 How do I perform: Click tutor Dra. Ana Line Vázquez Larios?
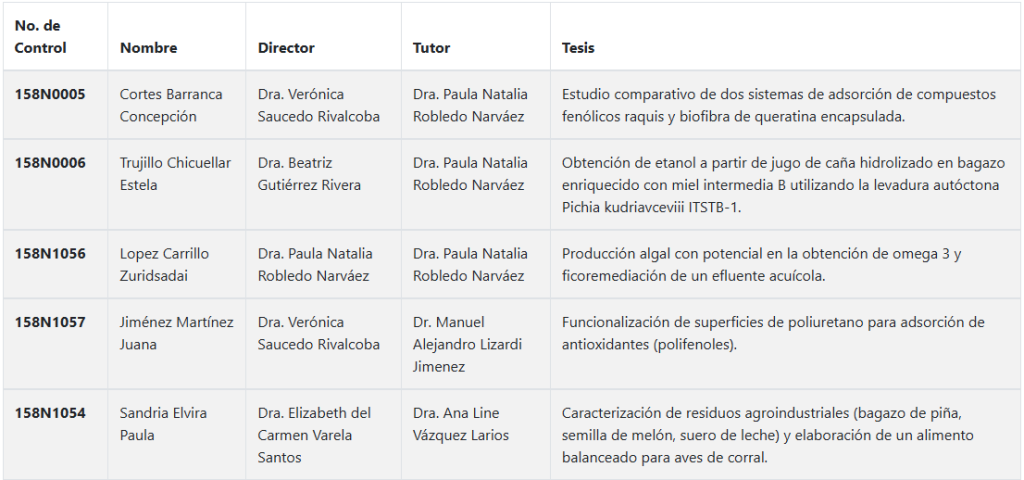tap(461, 424)
